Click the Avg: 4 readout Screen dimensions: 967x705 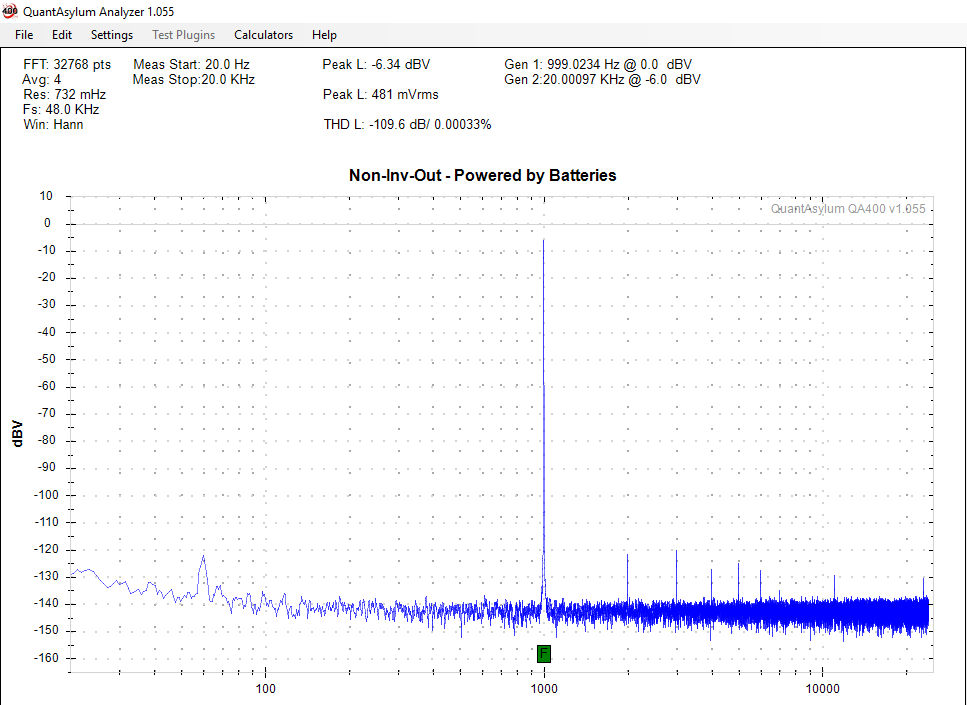[x=41, y=80]
